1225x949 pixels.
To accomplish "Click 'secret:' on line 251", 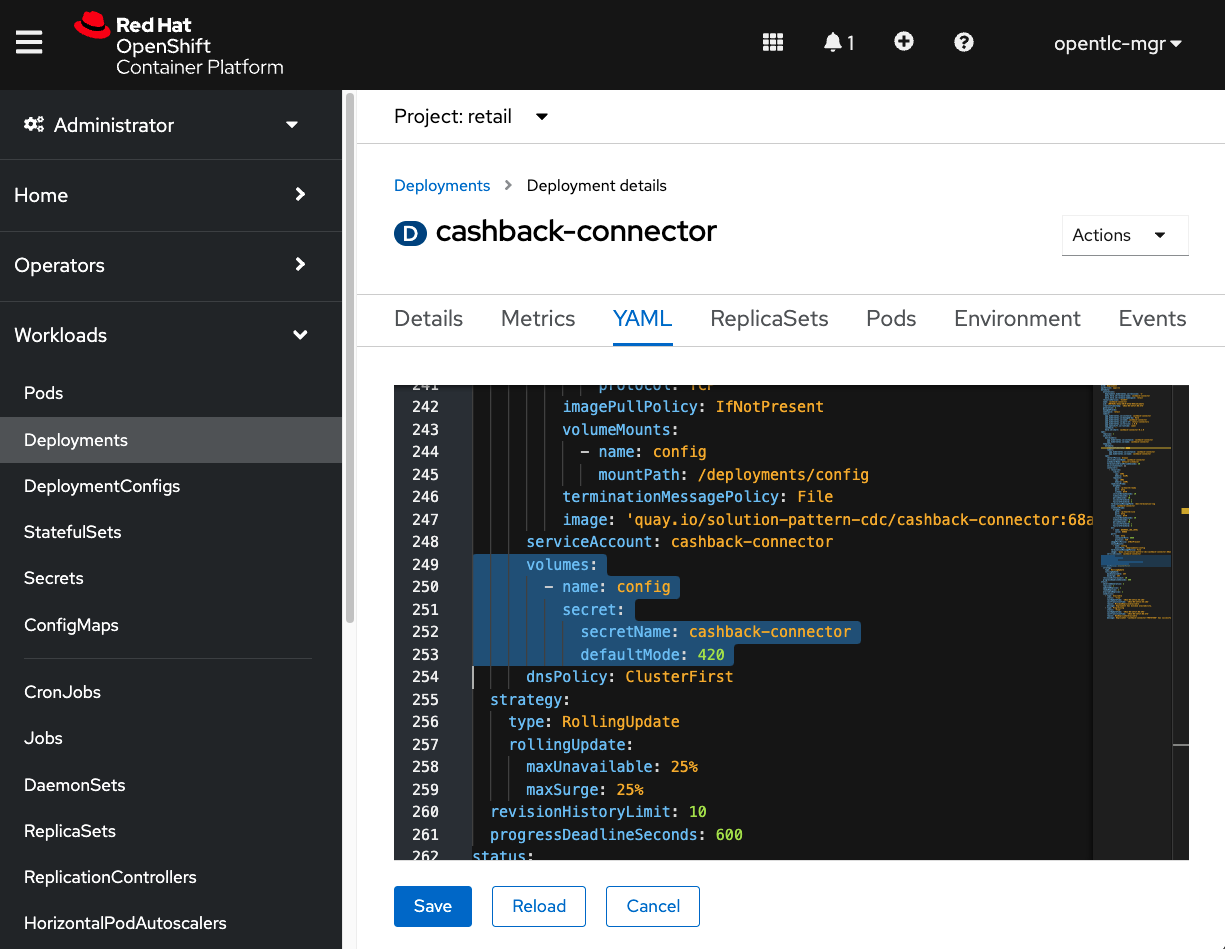I will 592,610.
